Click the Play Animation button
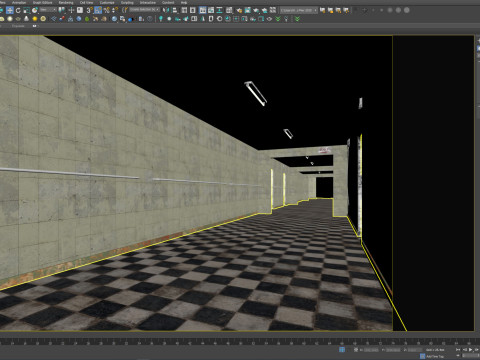Viewport: 480px width, 360px height. pos(470,350)
